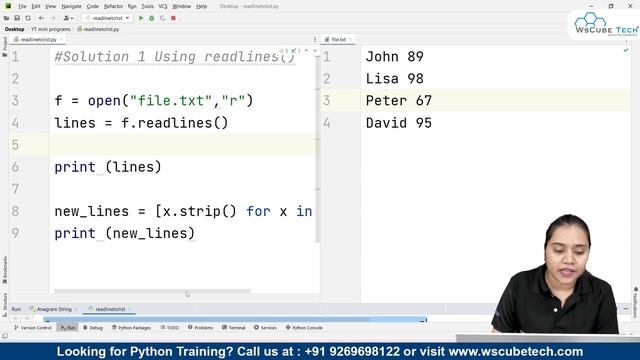Click the horizontal scrollbar of code editor
The image size is (640, 360).
click(x=152, y=291)
